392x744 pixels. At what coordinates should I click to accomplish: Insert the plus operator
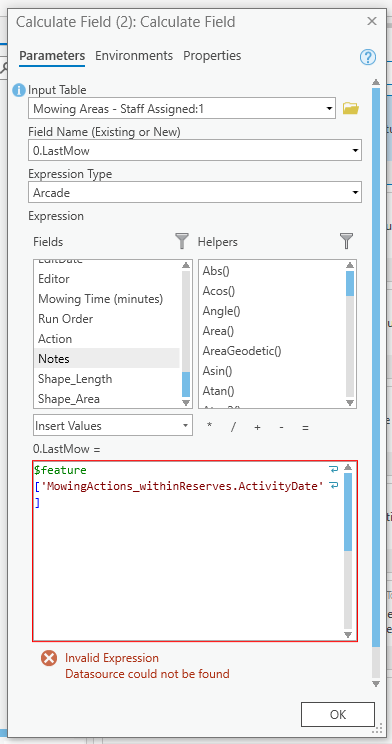point(257,427)
